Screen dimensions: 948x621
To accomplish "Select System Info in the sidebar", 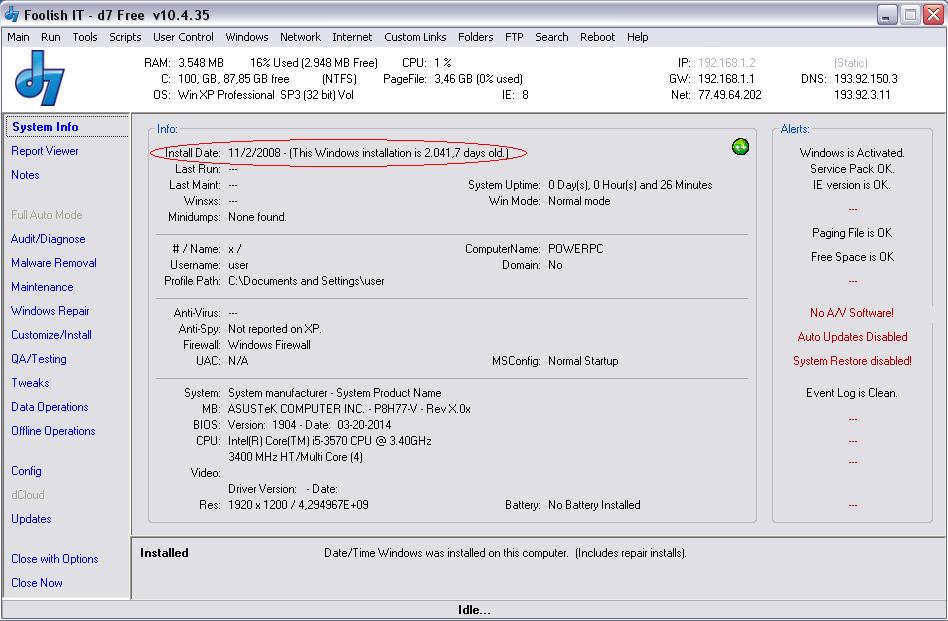I will coord(45,127).
